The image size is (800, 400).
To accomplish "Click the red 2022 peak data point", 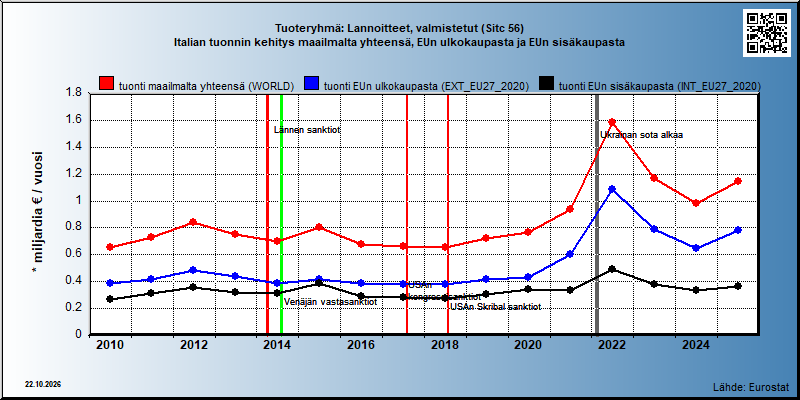I will [612, 122].
